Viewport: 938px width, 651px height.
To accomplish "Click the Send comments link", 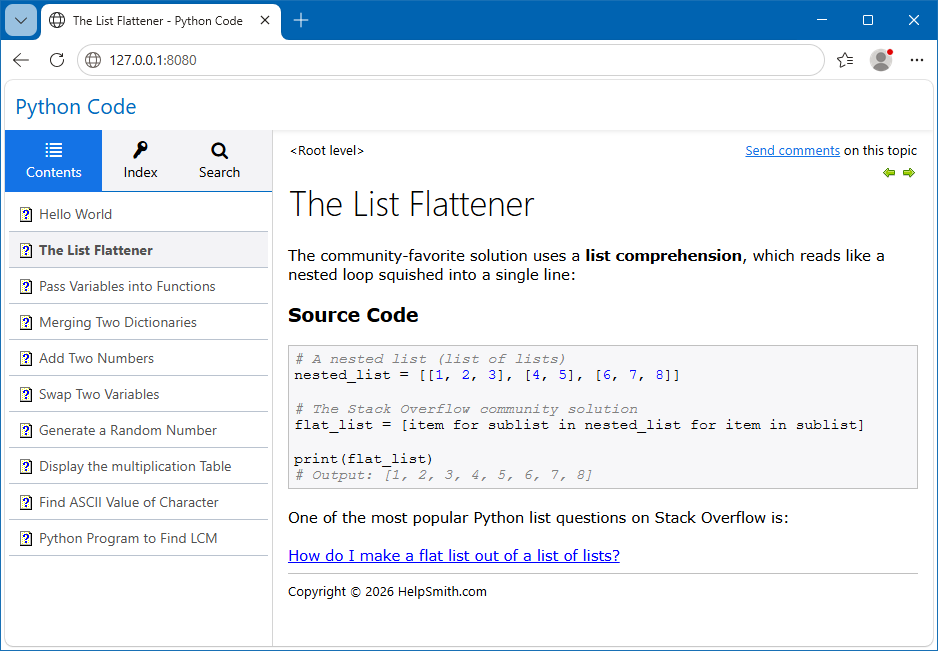I will click(x=792, y=151).
